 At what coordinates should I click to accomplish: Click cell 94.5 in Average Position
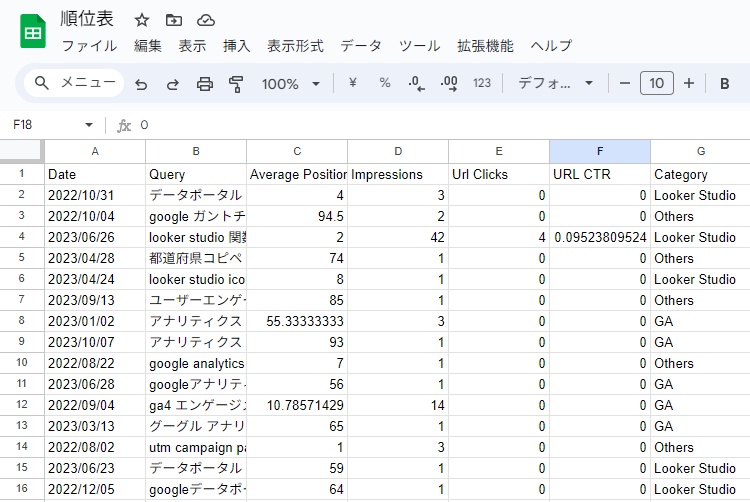(x=297, y=216)
